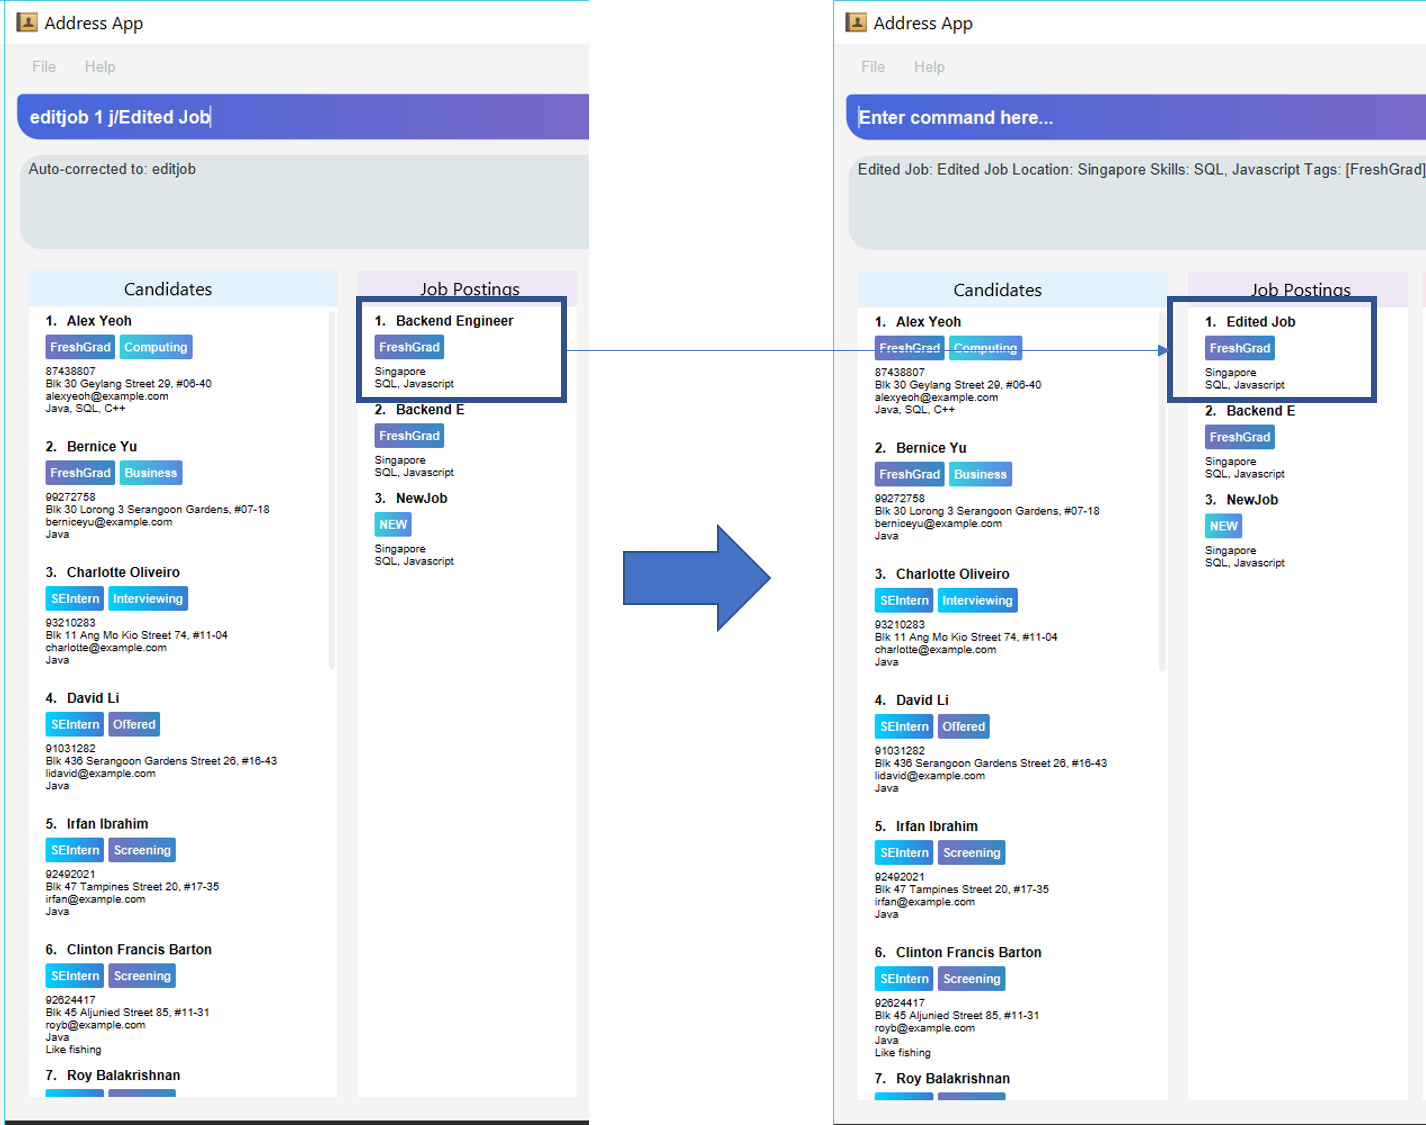The height and width of the screenshot is (1125, 1426).
Task: Open Help menu in left window
Action: (x=100, y=66)
